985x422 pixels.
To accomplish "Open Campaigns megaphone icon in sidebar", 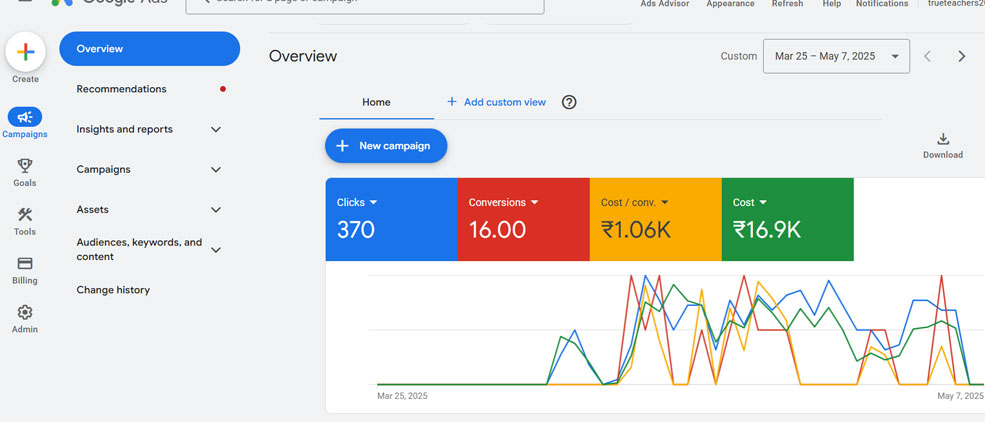I will point(25,117).
